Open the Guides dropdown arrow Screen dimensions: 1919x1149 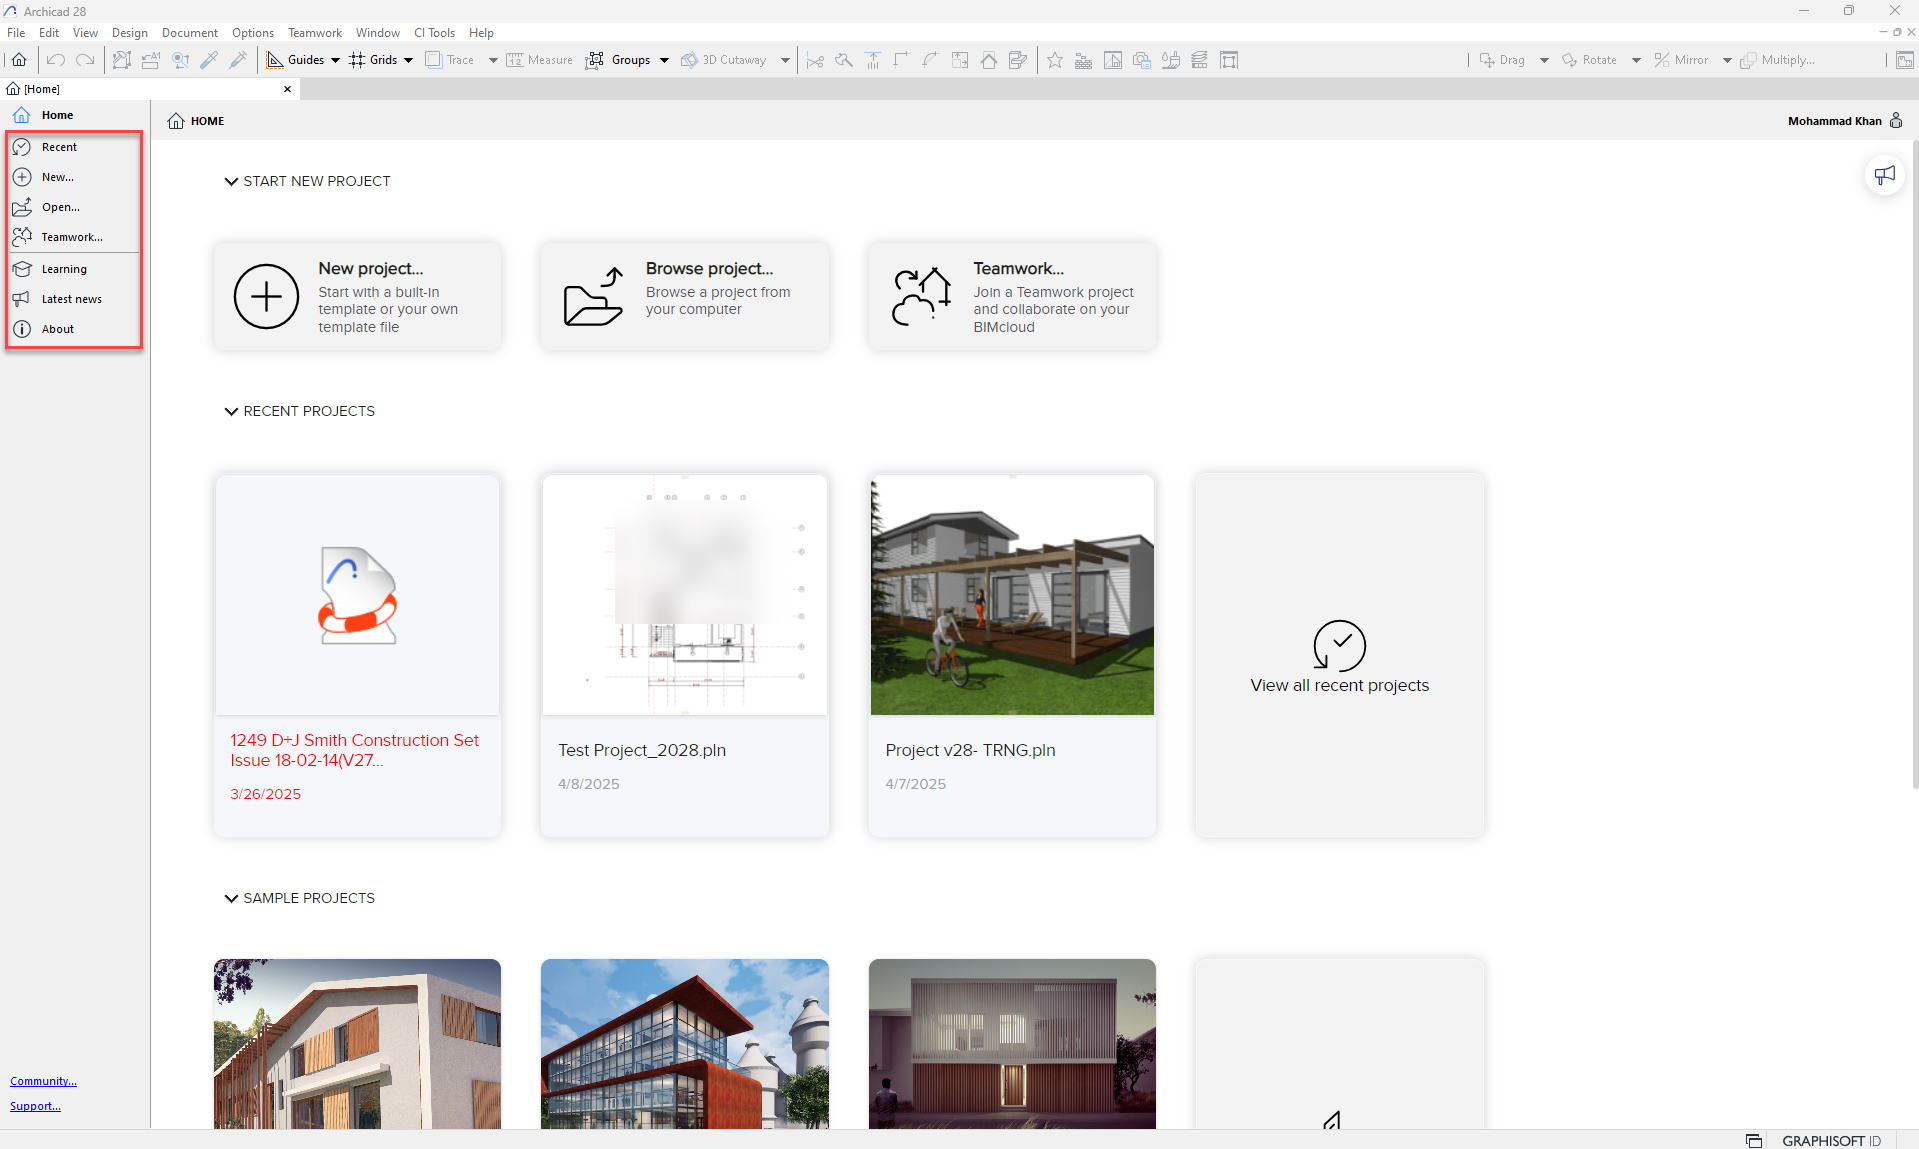336,60
